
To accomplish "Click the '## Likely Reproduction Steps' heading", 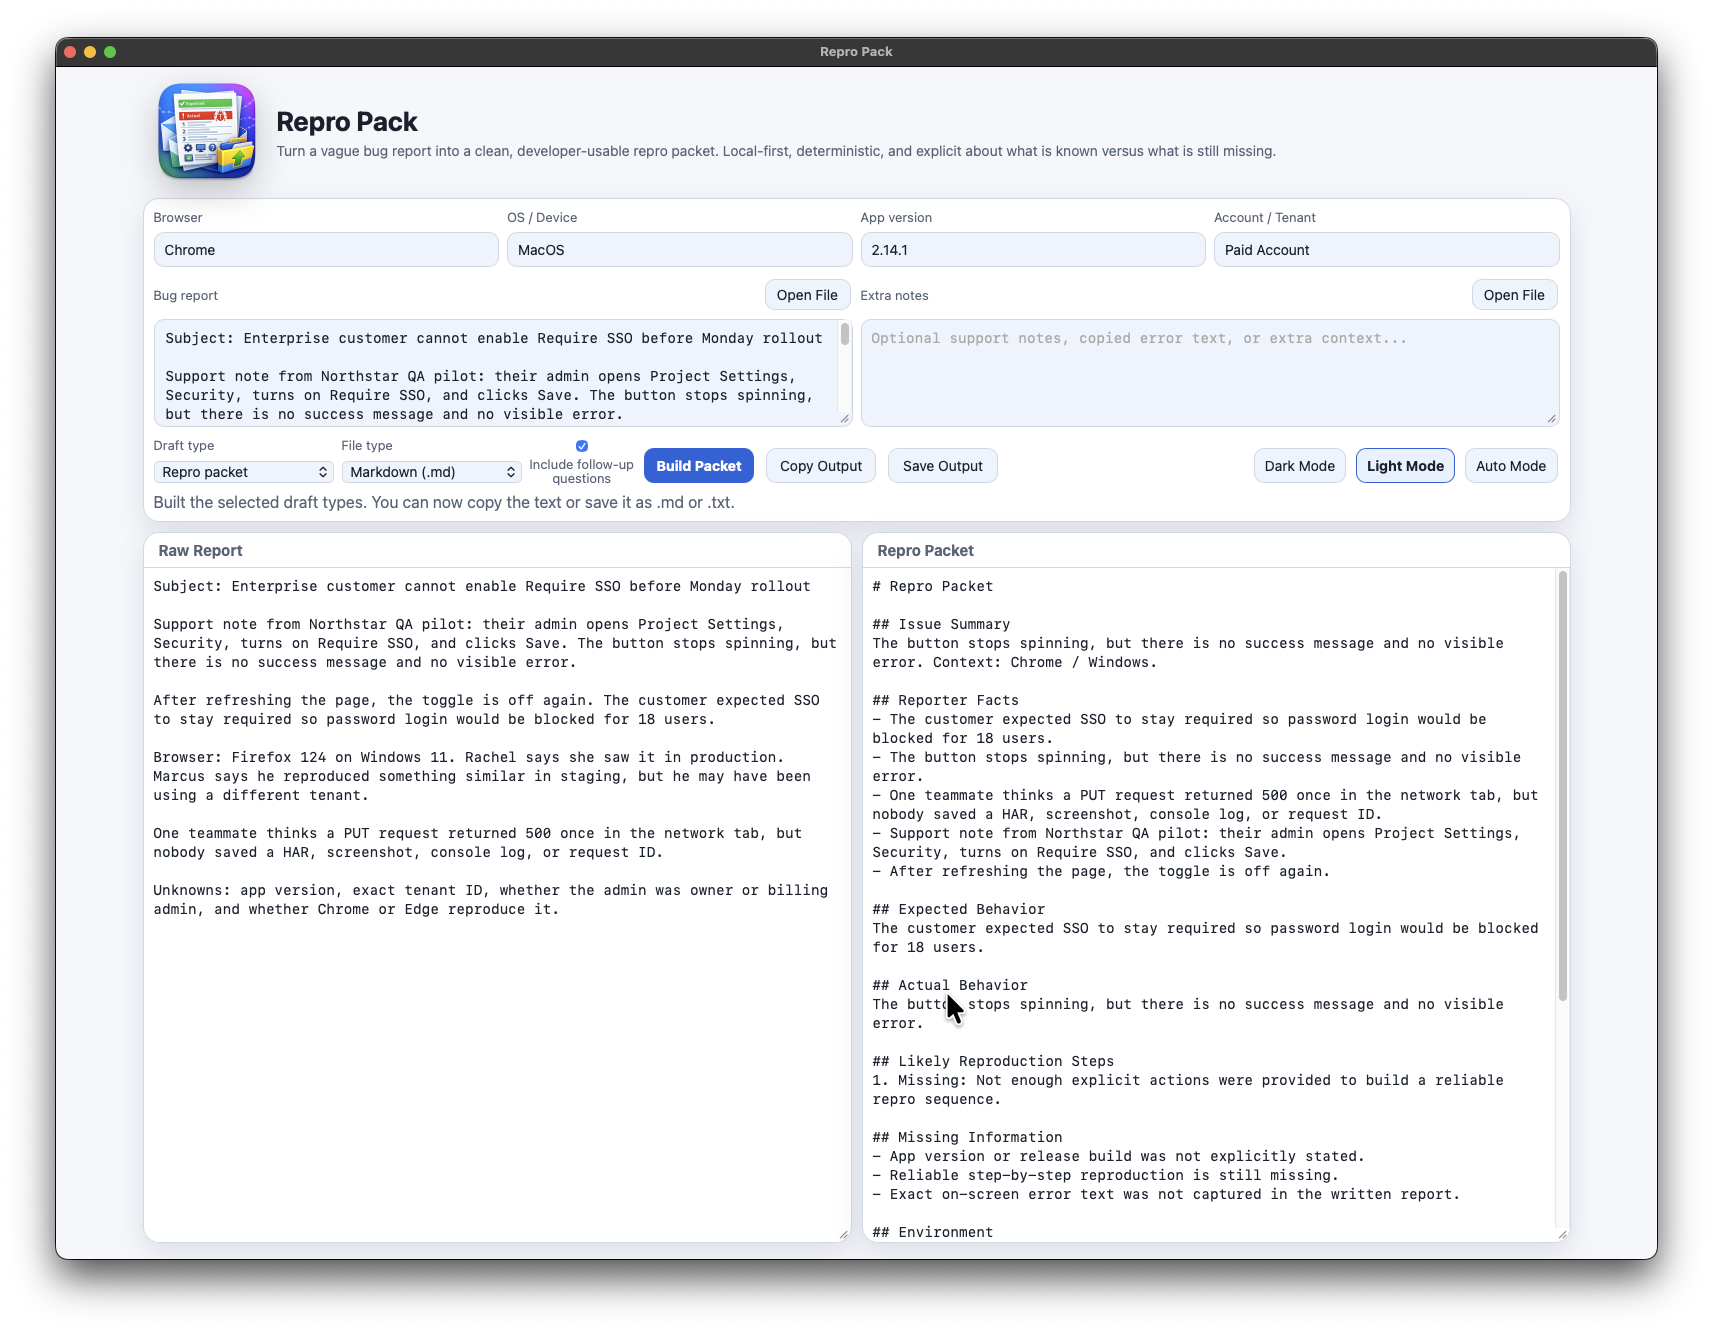I will [x=993, y=1061].
